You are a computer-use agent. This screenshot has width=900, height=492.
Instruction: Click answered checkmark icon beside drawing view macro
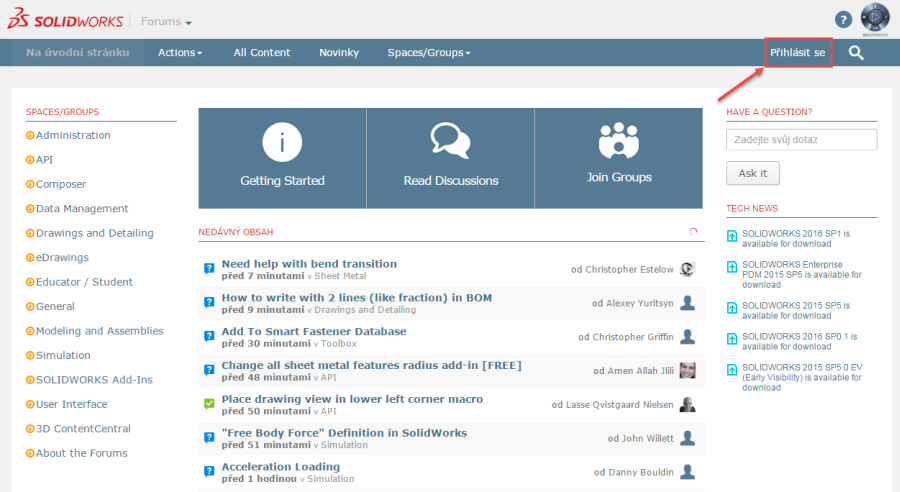pos(209,404)
